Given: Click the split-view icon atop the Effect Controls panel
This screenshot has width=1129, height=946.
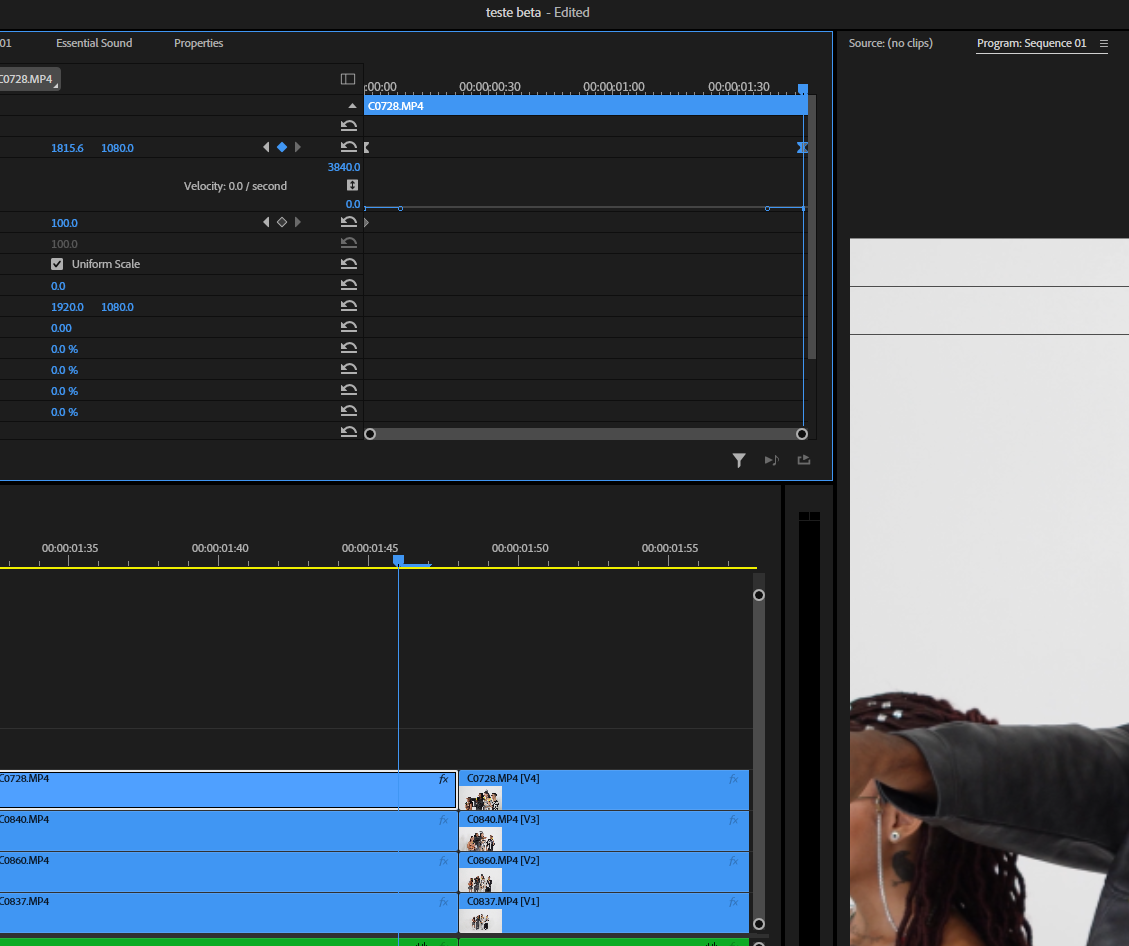Looking at the screenshot, I should 348,79.
